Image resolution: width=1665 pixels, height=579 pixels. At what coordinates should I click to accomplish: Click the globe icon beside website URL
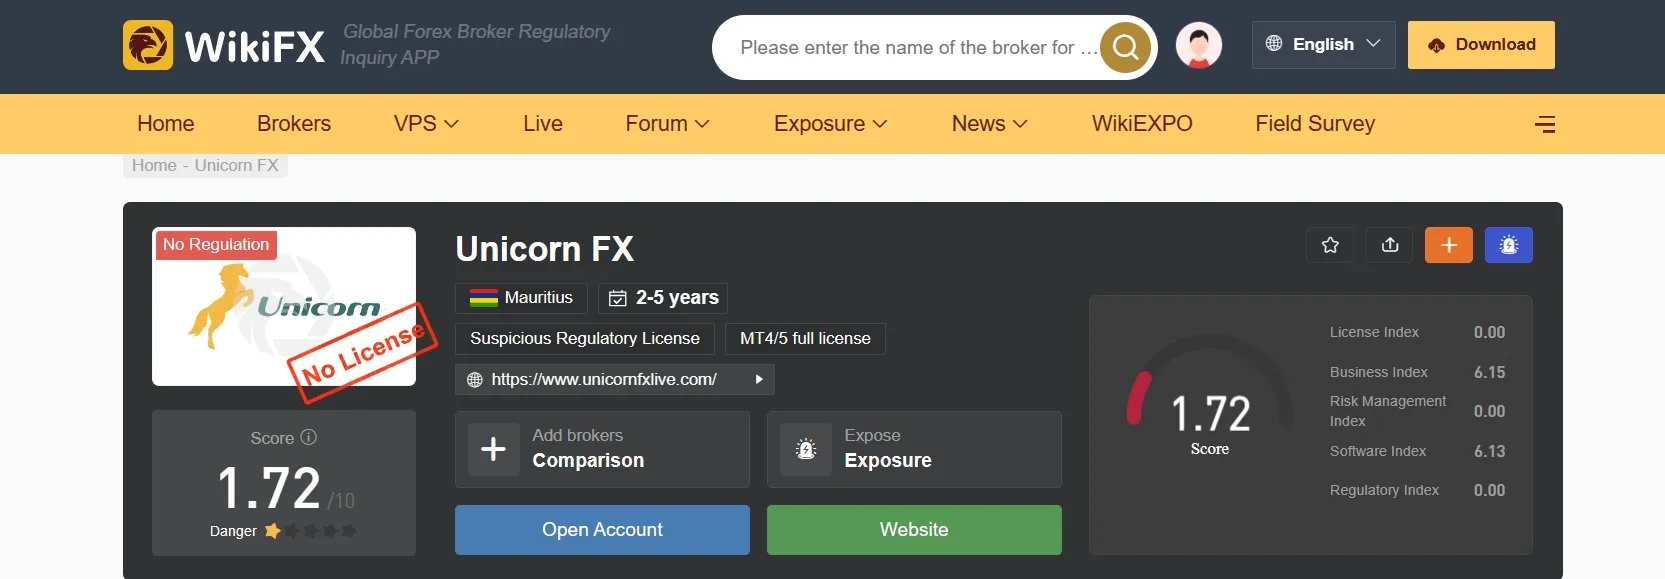coord(475,380)
